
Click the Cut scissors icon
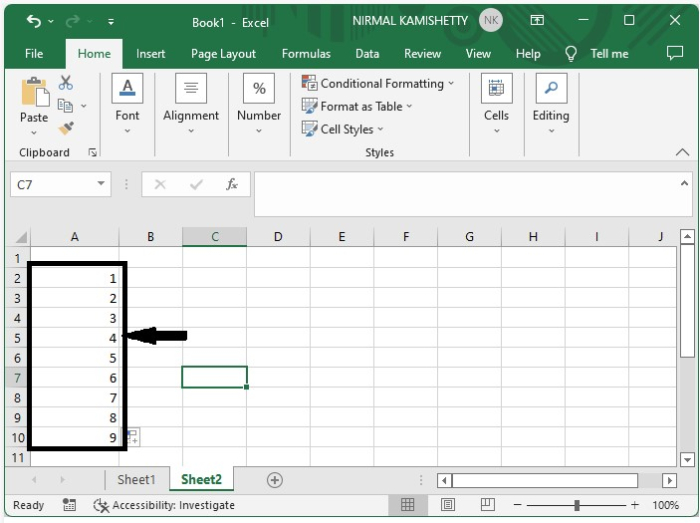[x=66, y=83]
